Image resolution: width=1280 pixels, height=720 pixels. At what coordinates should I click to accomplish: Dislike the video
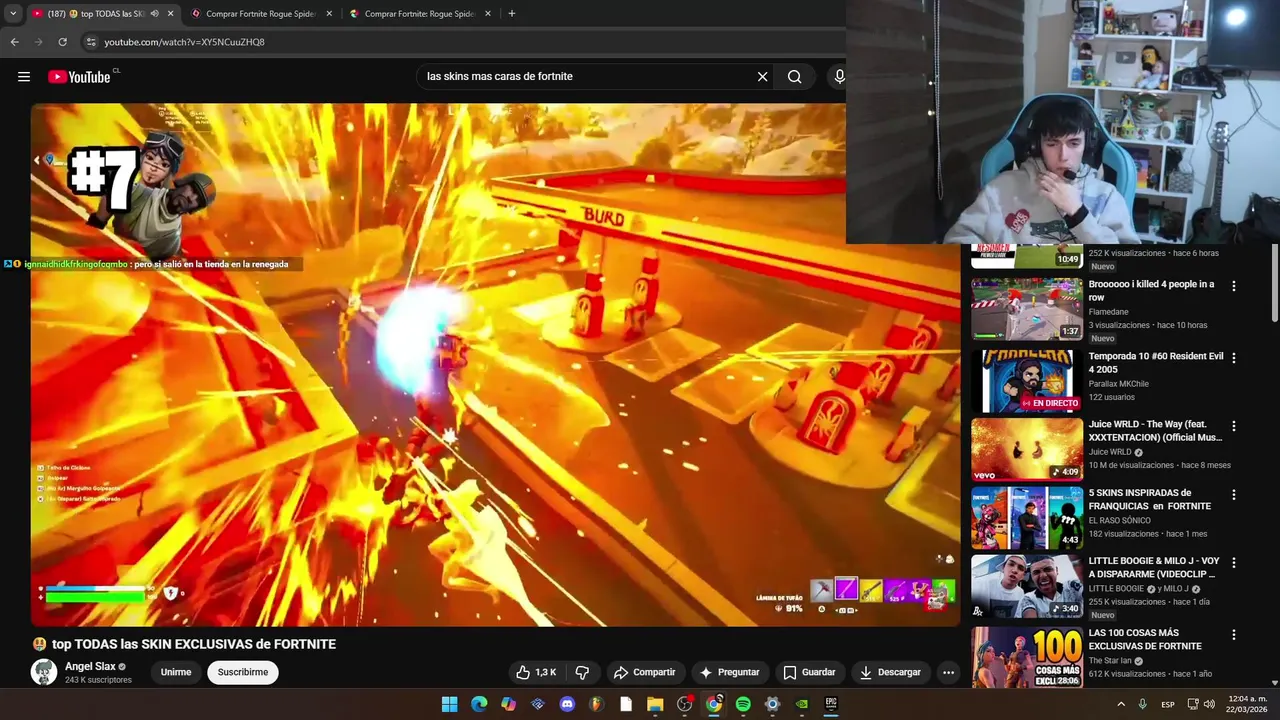pyautogui.click(x=582, y=672)
